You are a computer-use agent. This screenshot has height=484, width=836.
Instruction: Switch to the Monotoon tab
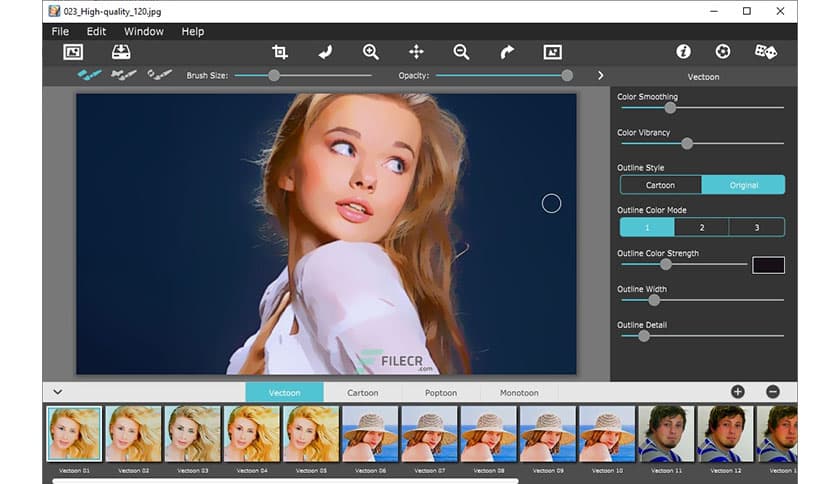(x=519, y=392)
